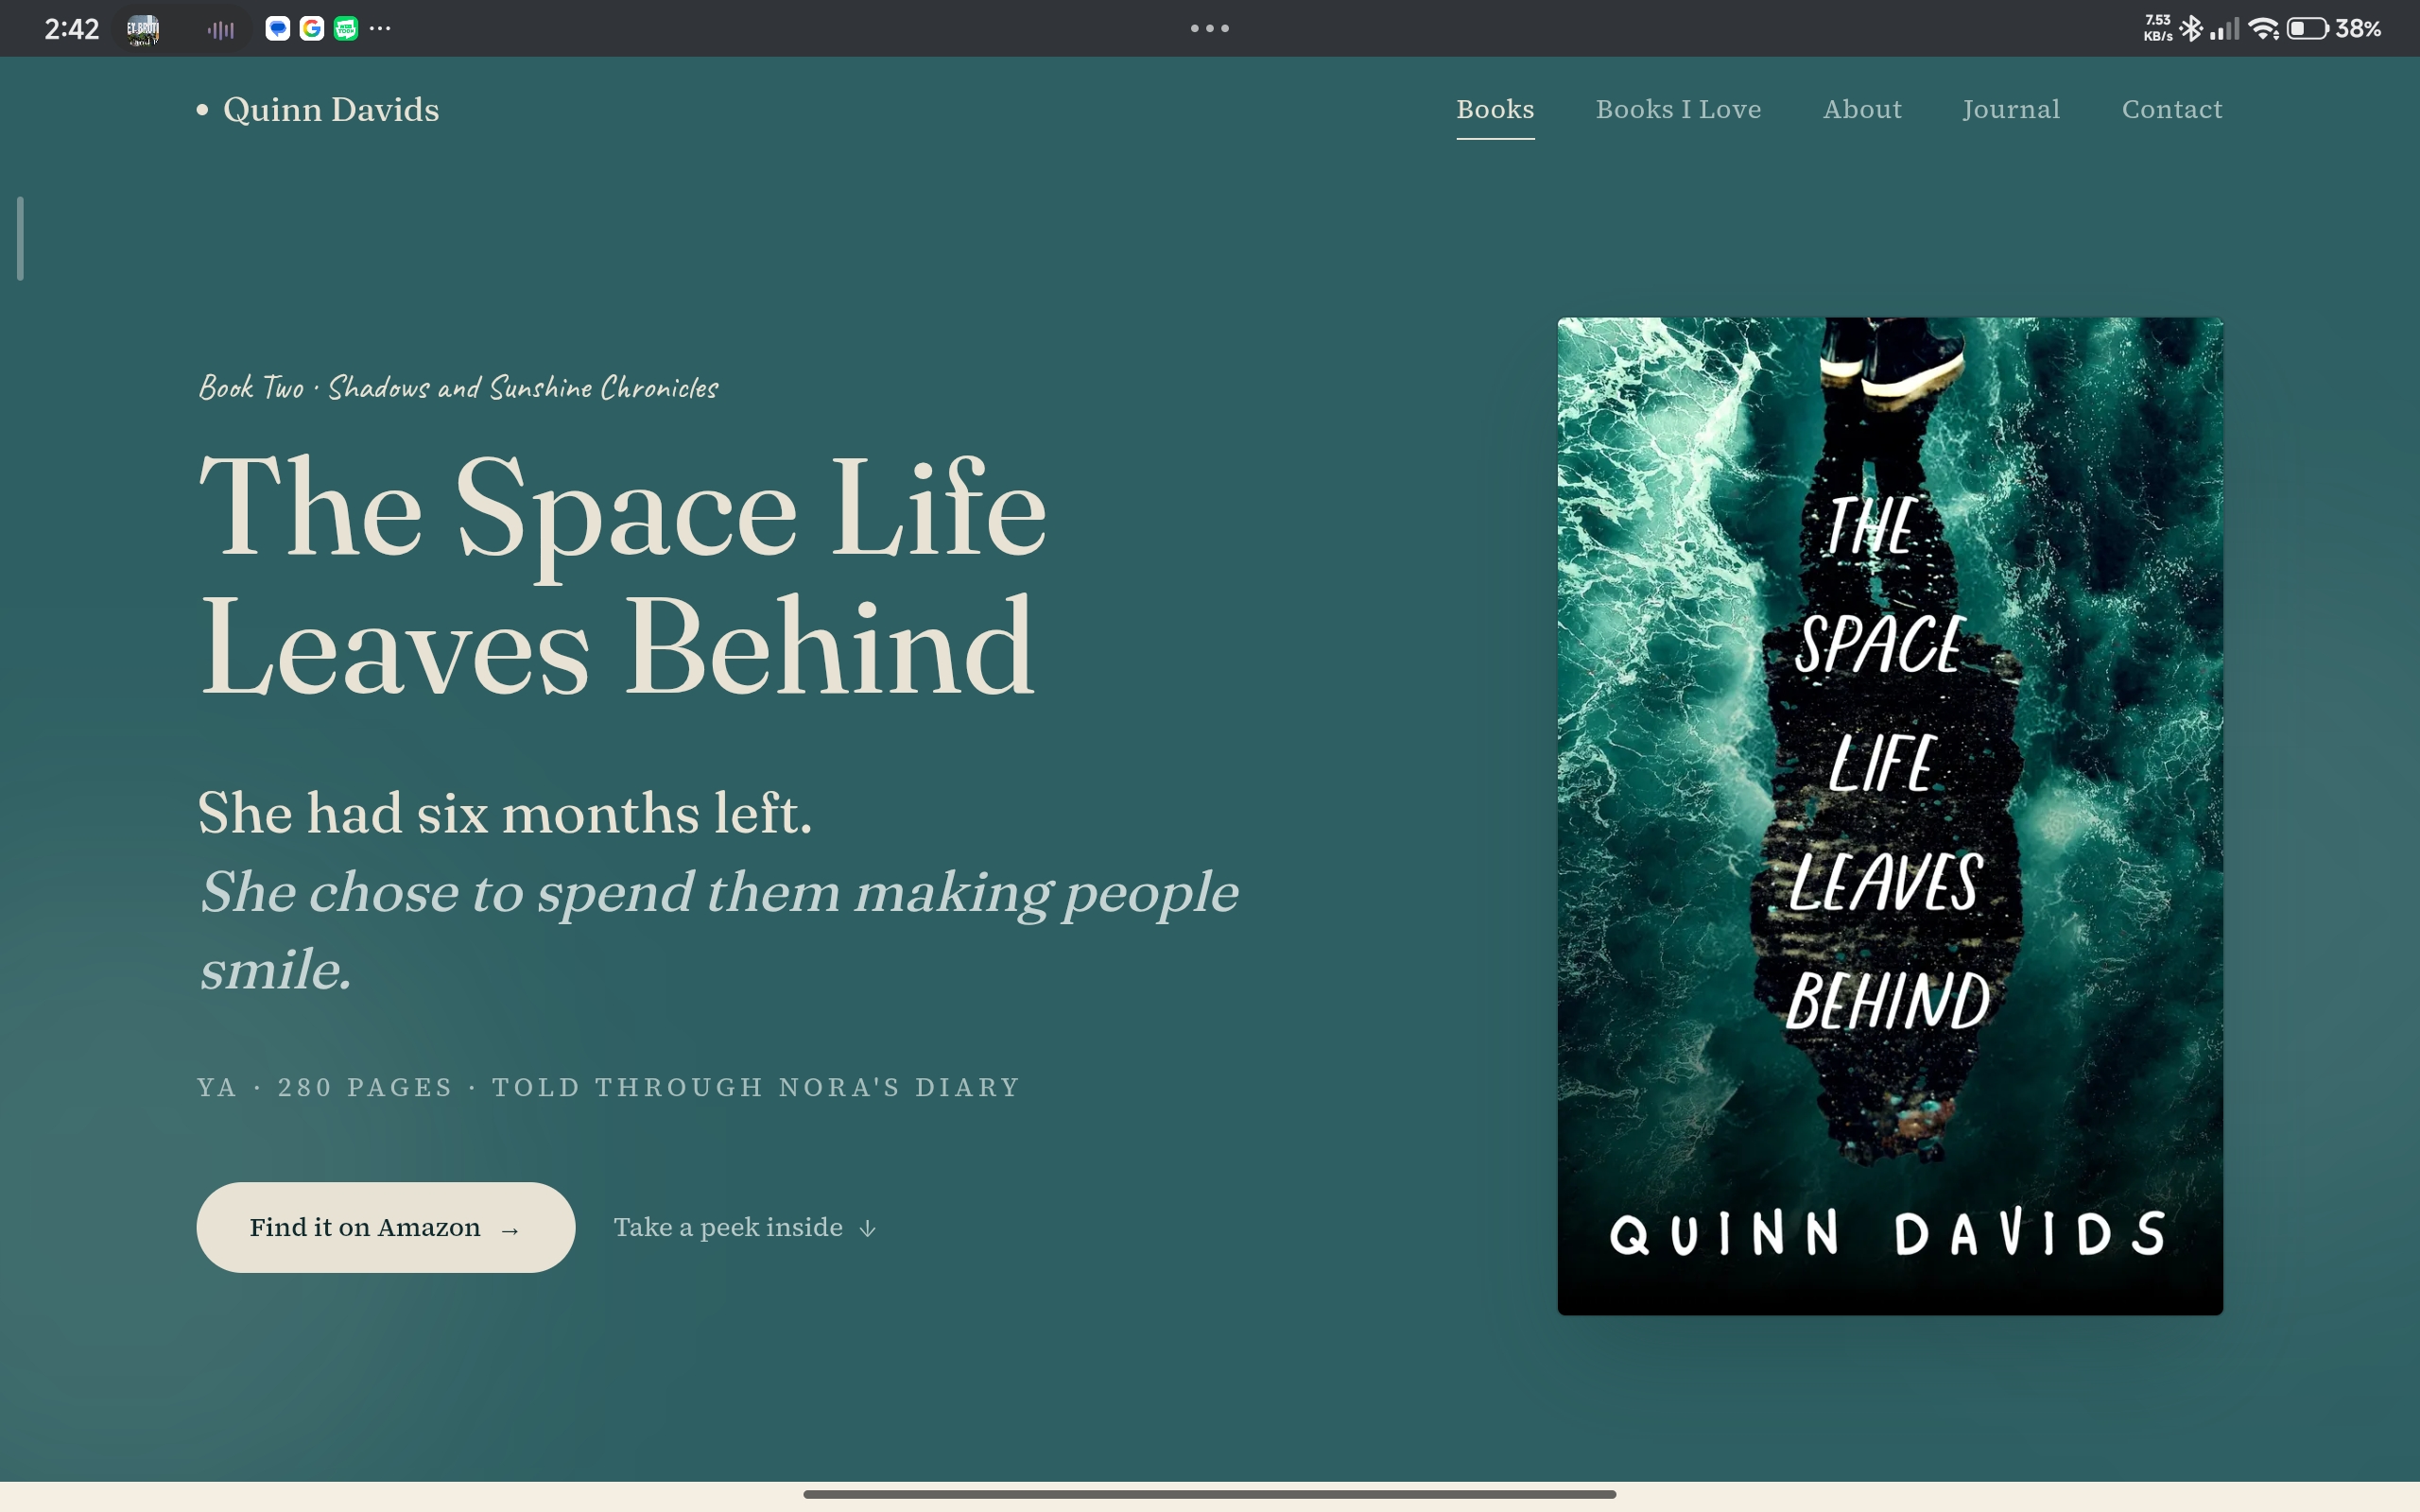Tap the three-dot window handle at top center
The width and height of the screenshot is (2420, 1512).
pos(1210,28)
